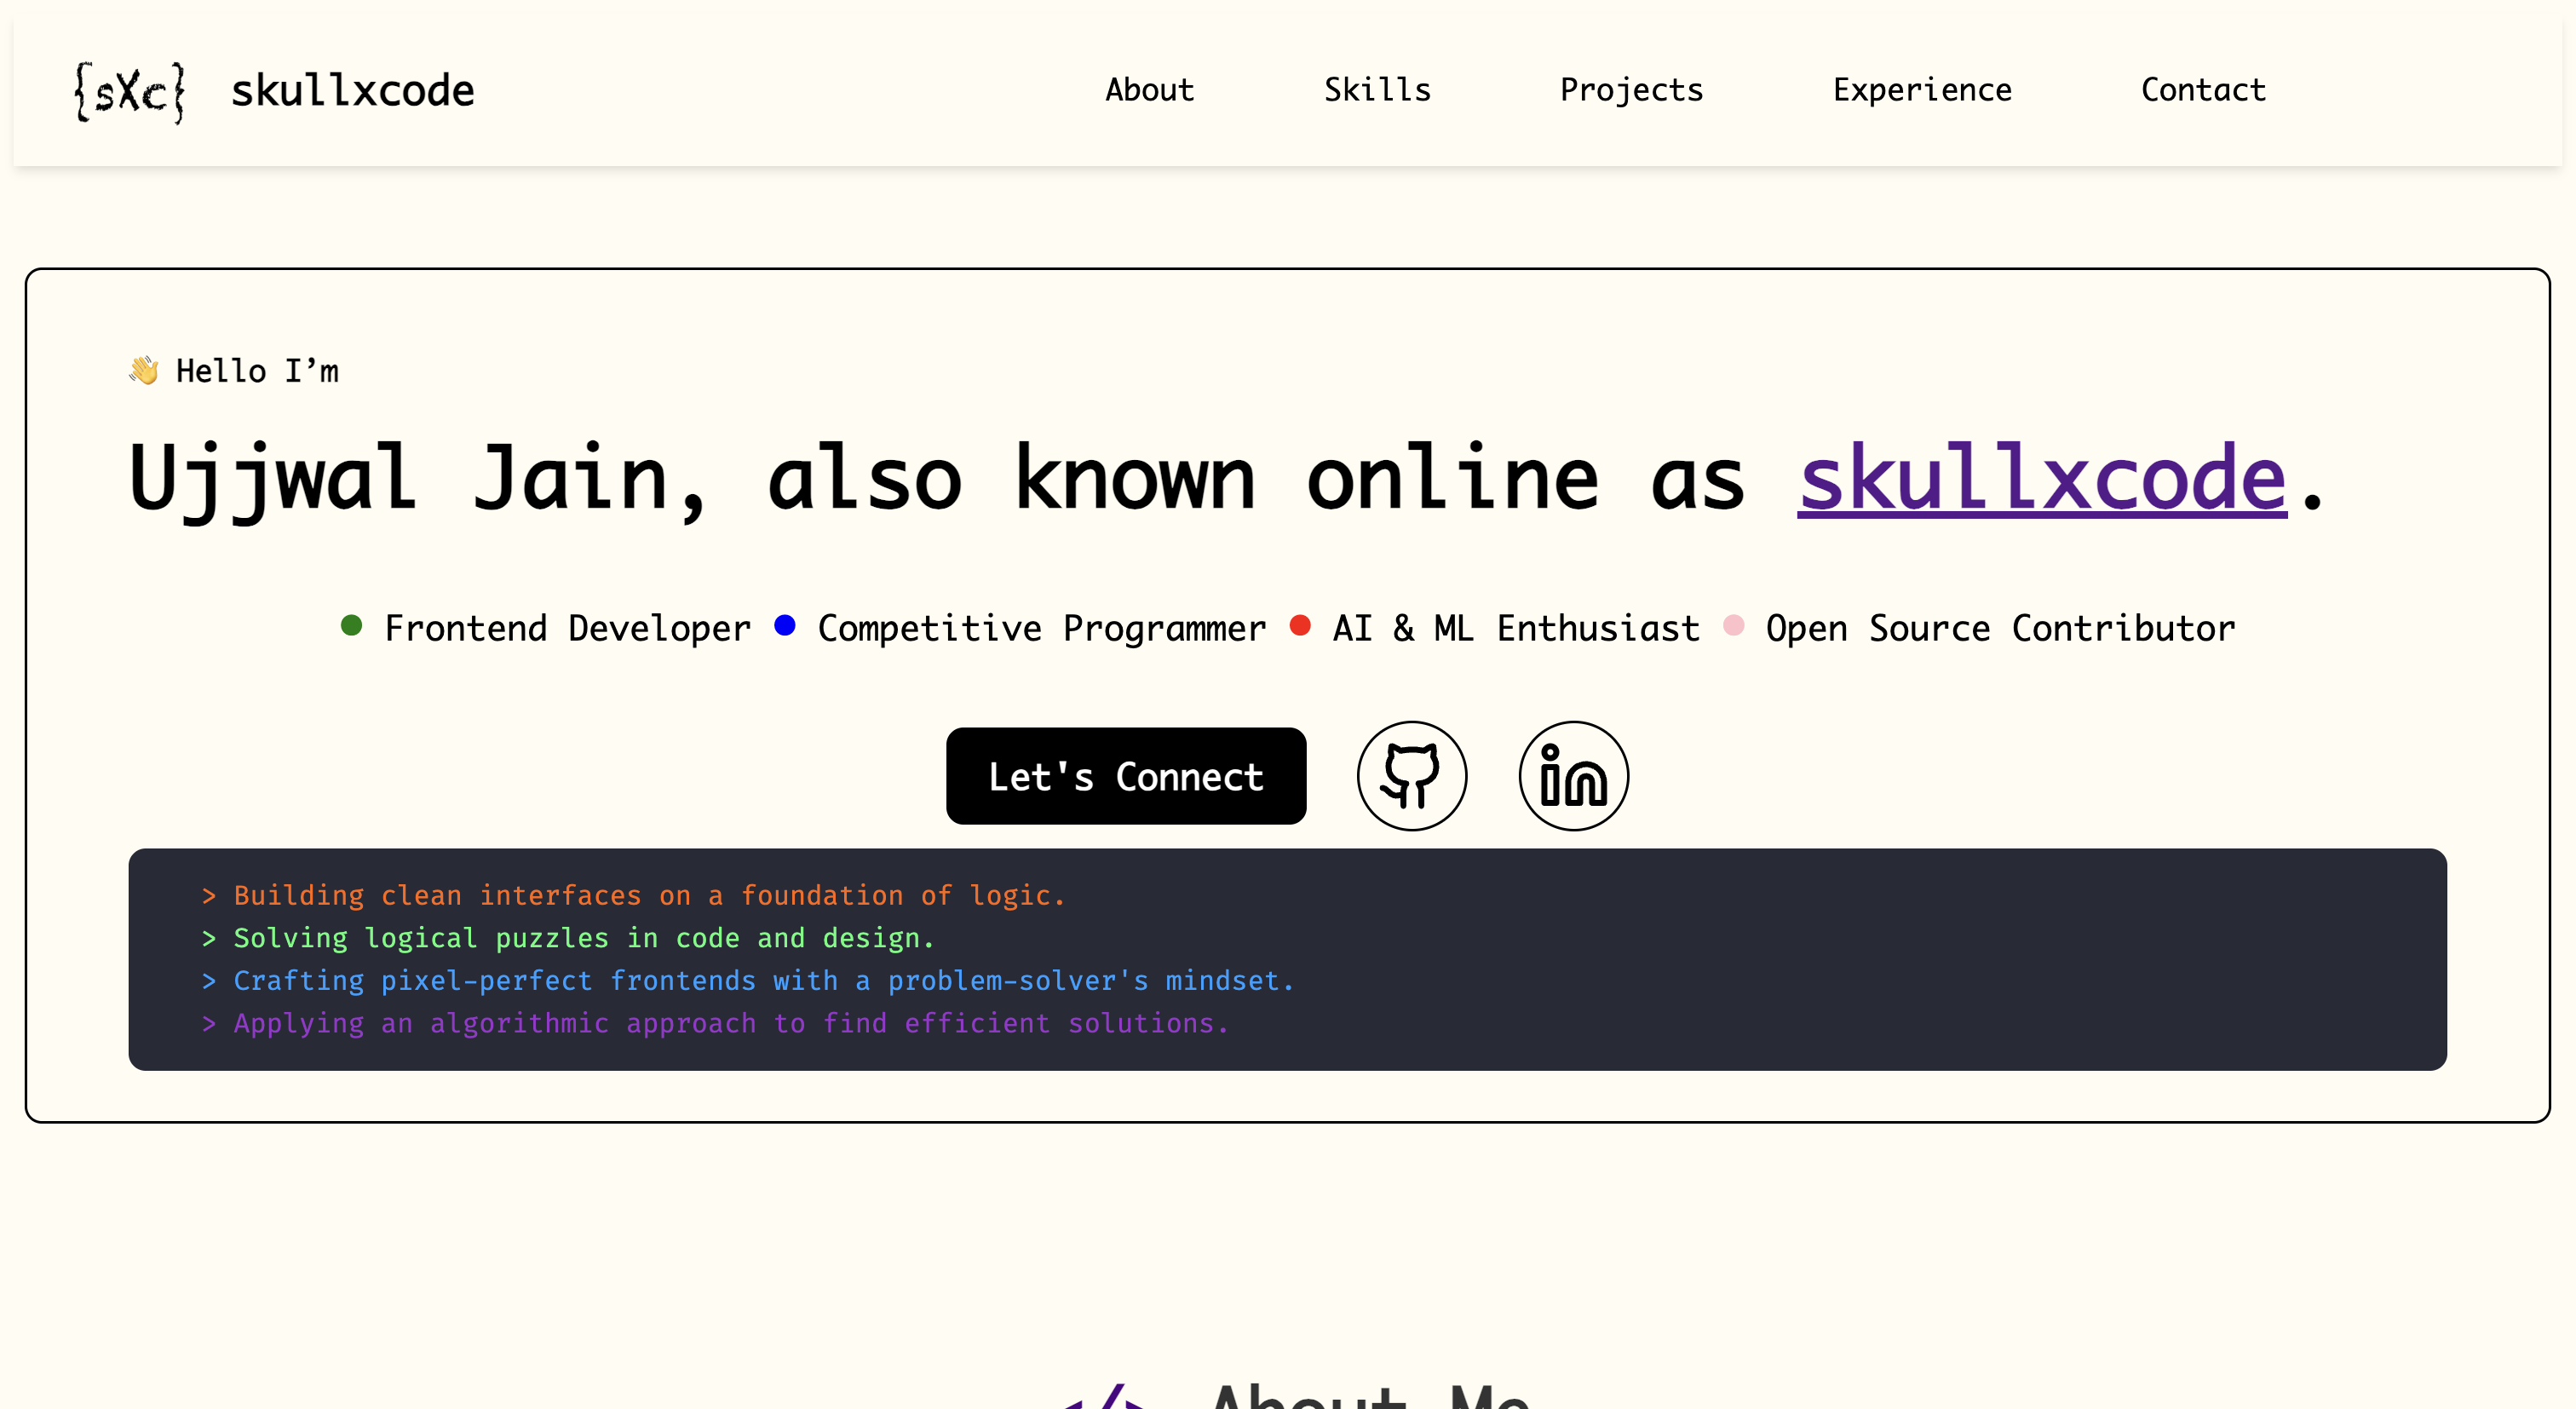Click the green 'Solving logical puzzles' line

click(583, 938)
